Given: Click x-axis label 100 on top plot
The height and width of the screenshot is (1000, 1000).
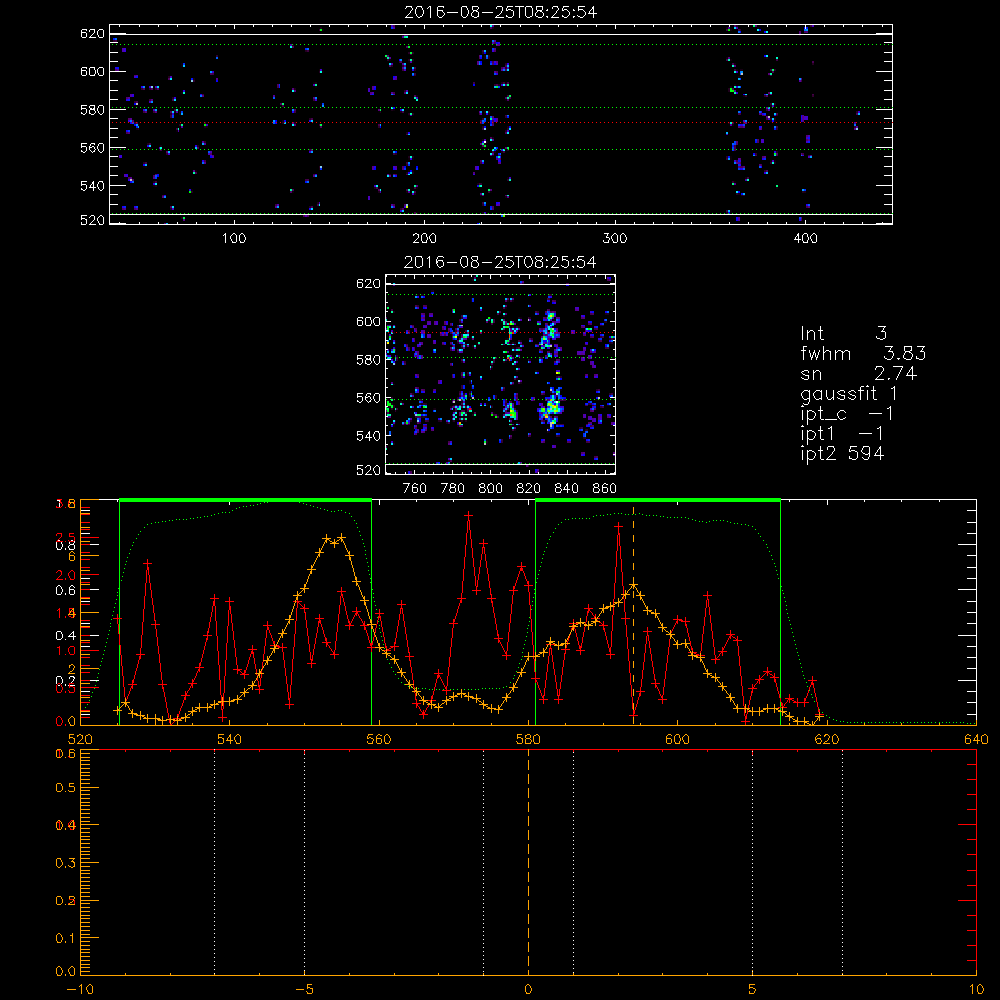Looking at the screenshot, I should tap(234, 239).
